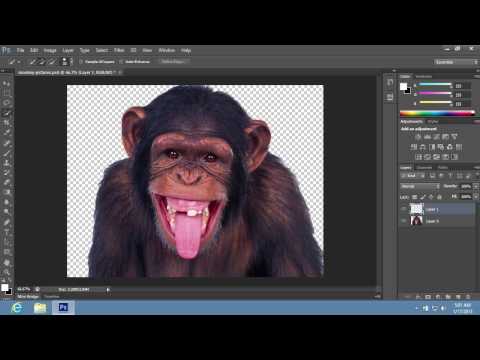Select the Dodge tool

(7, 211)
